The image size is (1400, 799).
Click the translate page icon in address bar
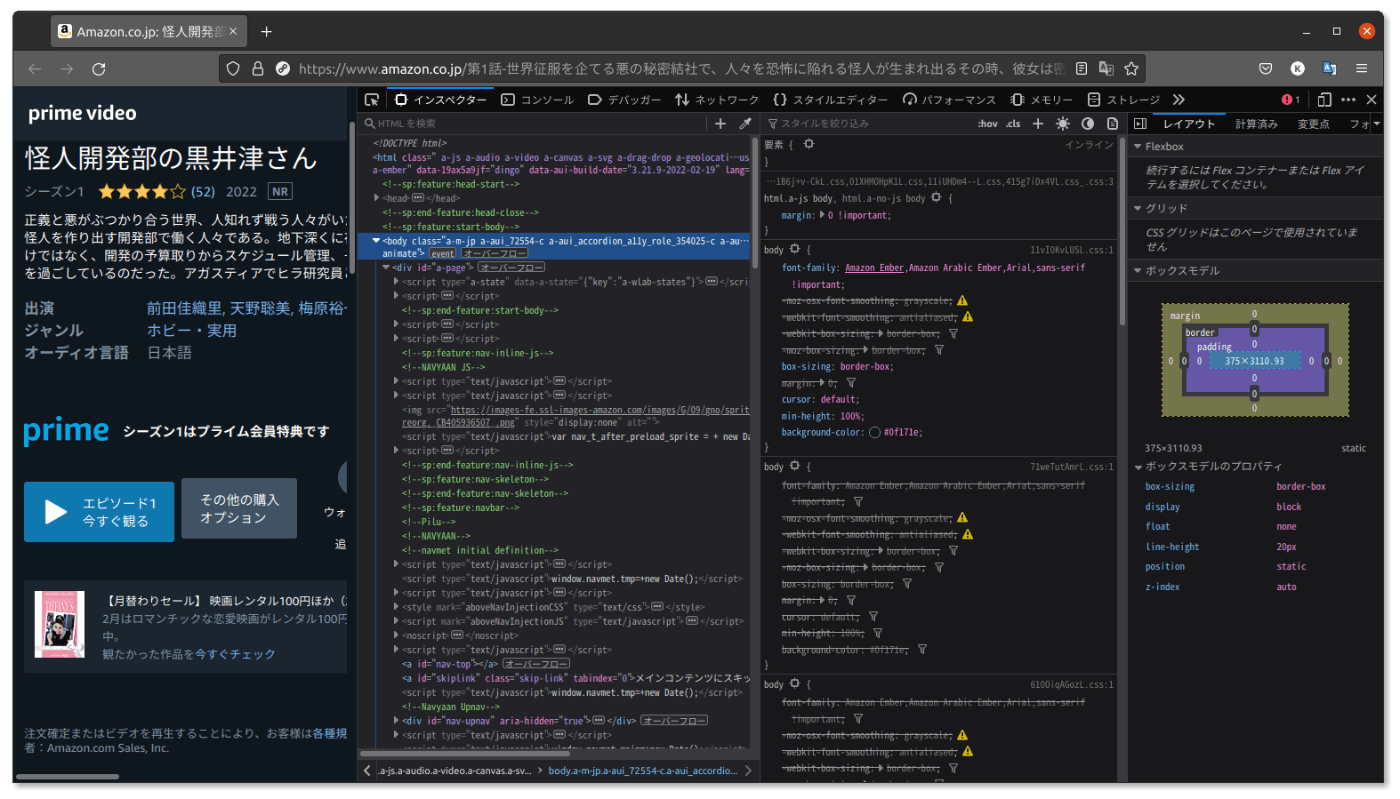point(1106,69)
